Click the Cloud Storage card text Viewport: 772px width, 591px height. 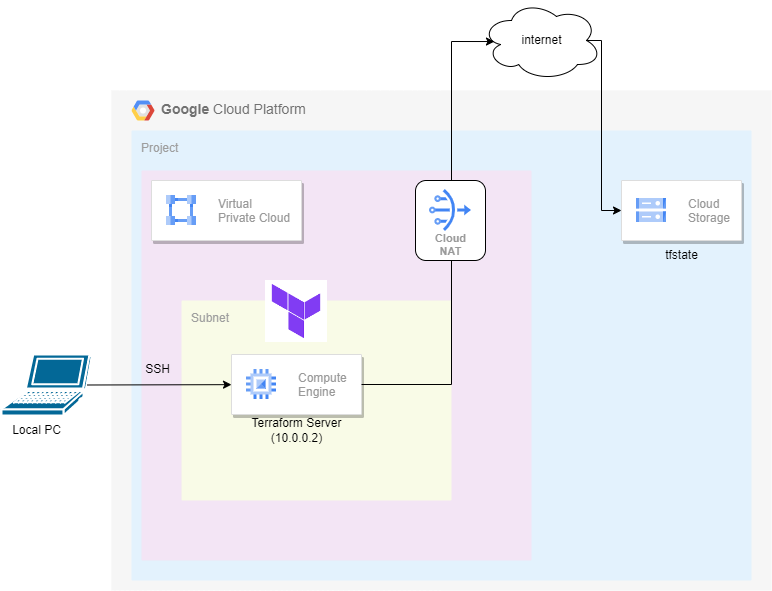(708, 211)
